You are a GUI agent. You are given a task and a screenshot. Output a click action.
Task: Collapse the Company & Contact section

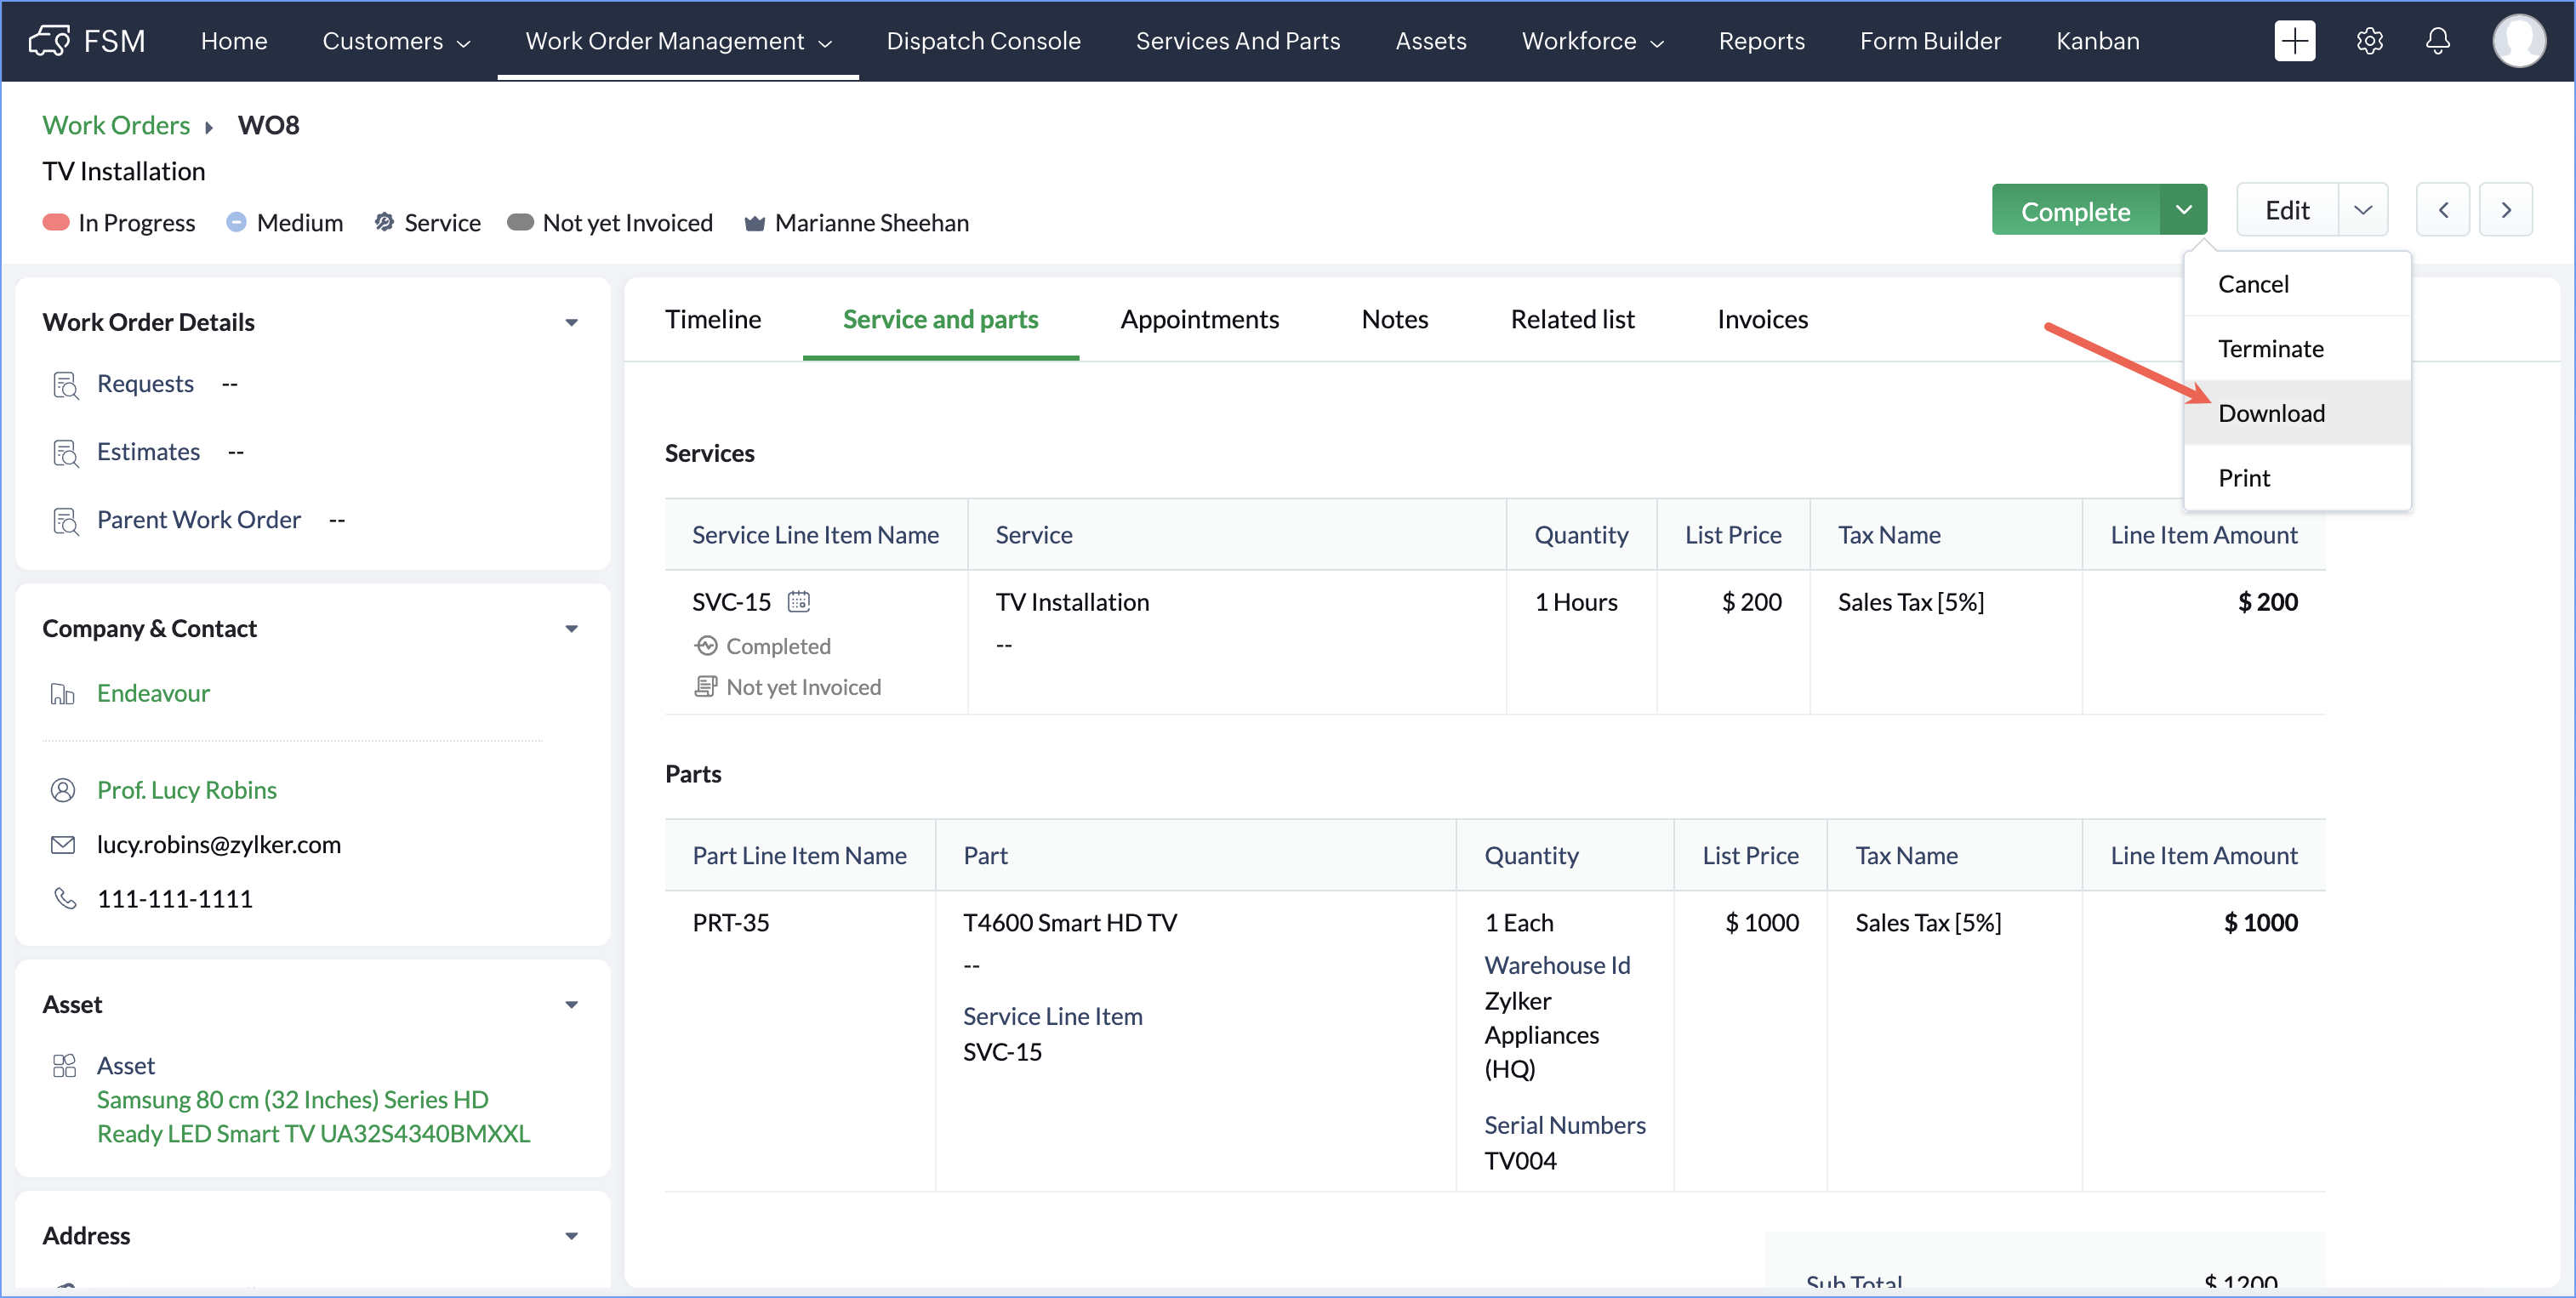(571, 628)
